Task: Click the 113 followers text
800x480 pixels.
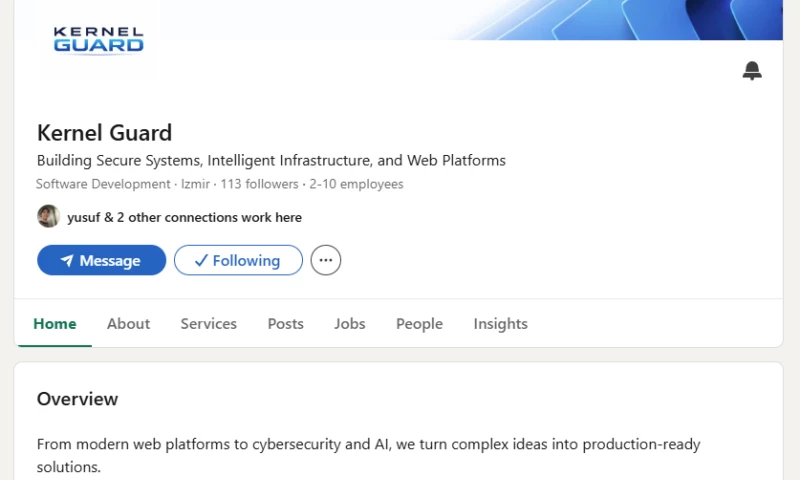Action: (259, 184)
